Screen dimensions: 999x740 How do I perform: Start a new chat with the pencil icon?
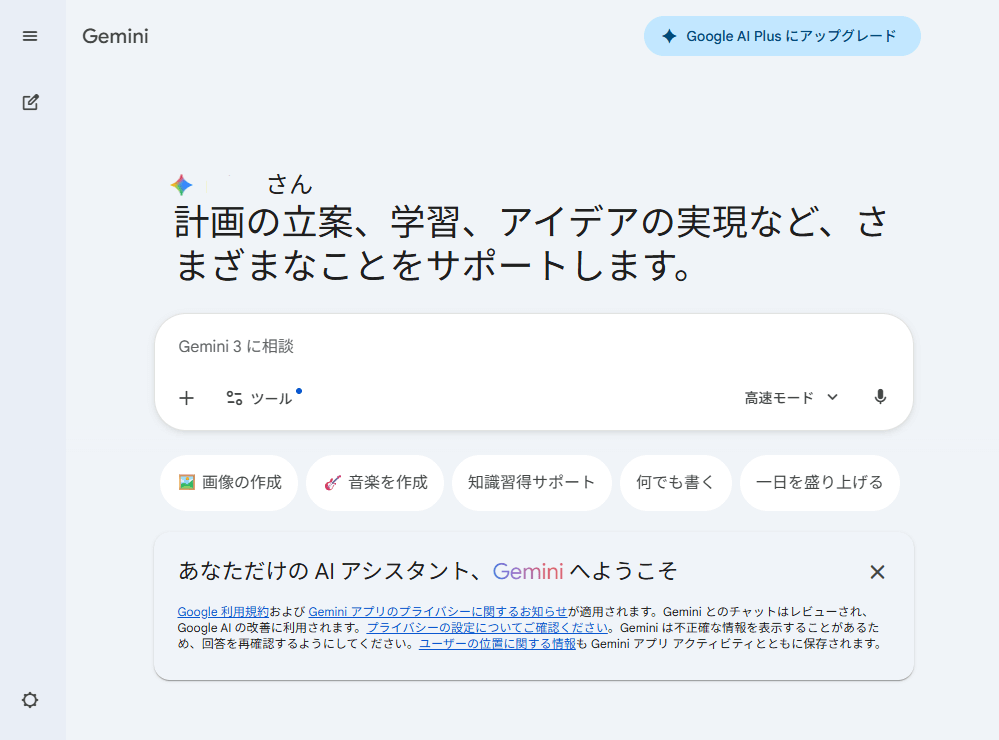tap(30, 102)
